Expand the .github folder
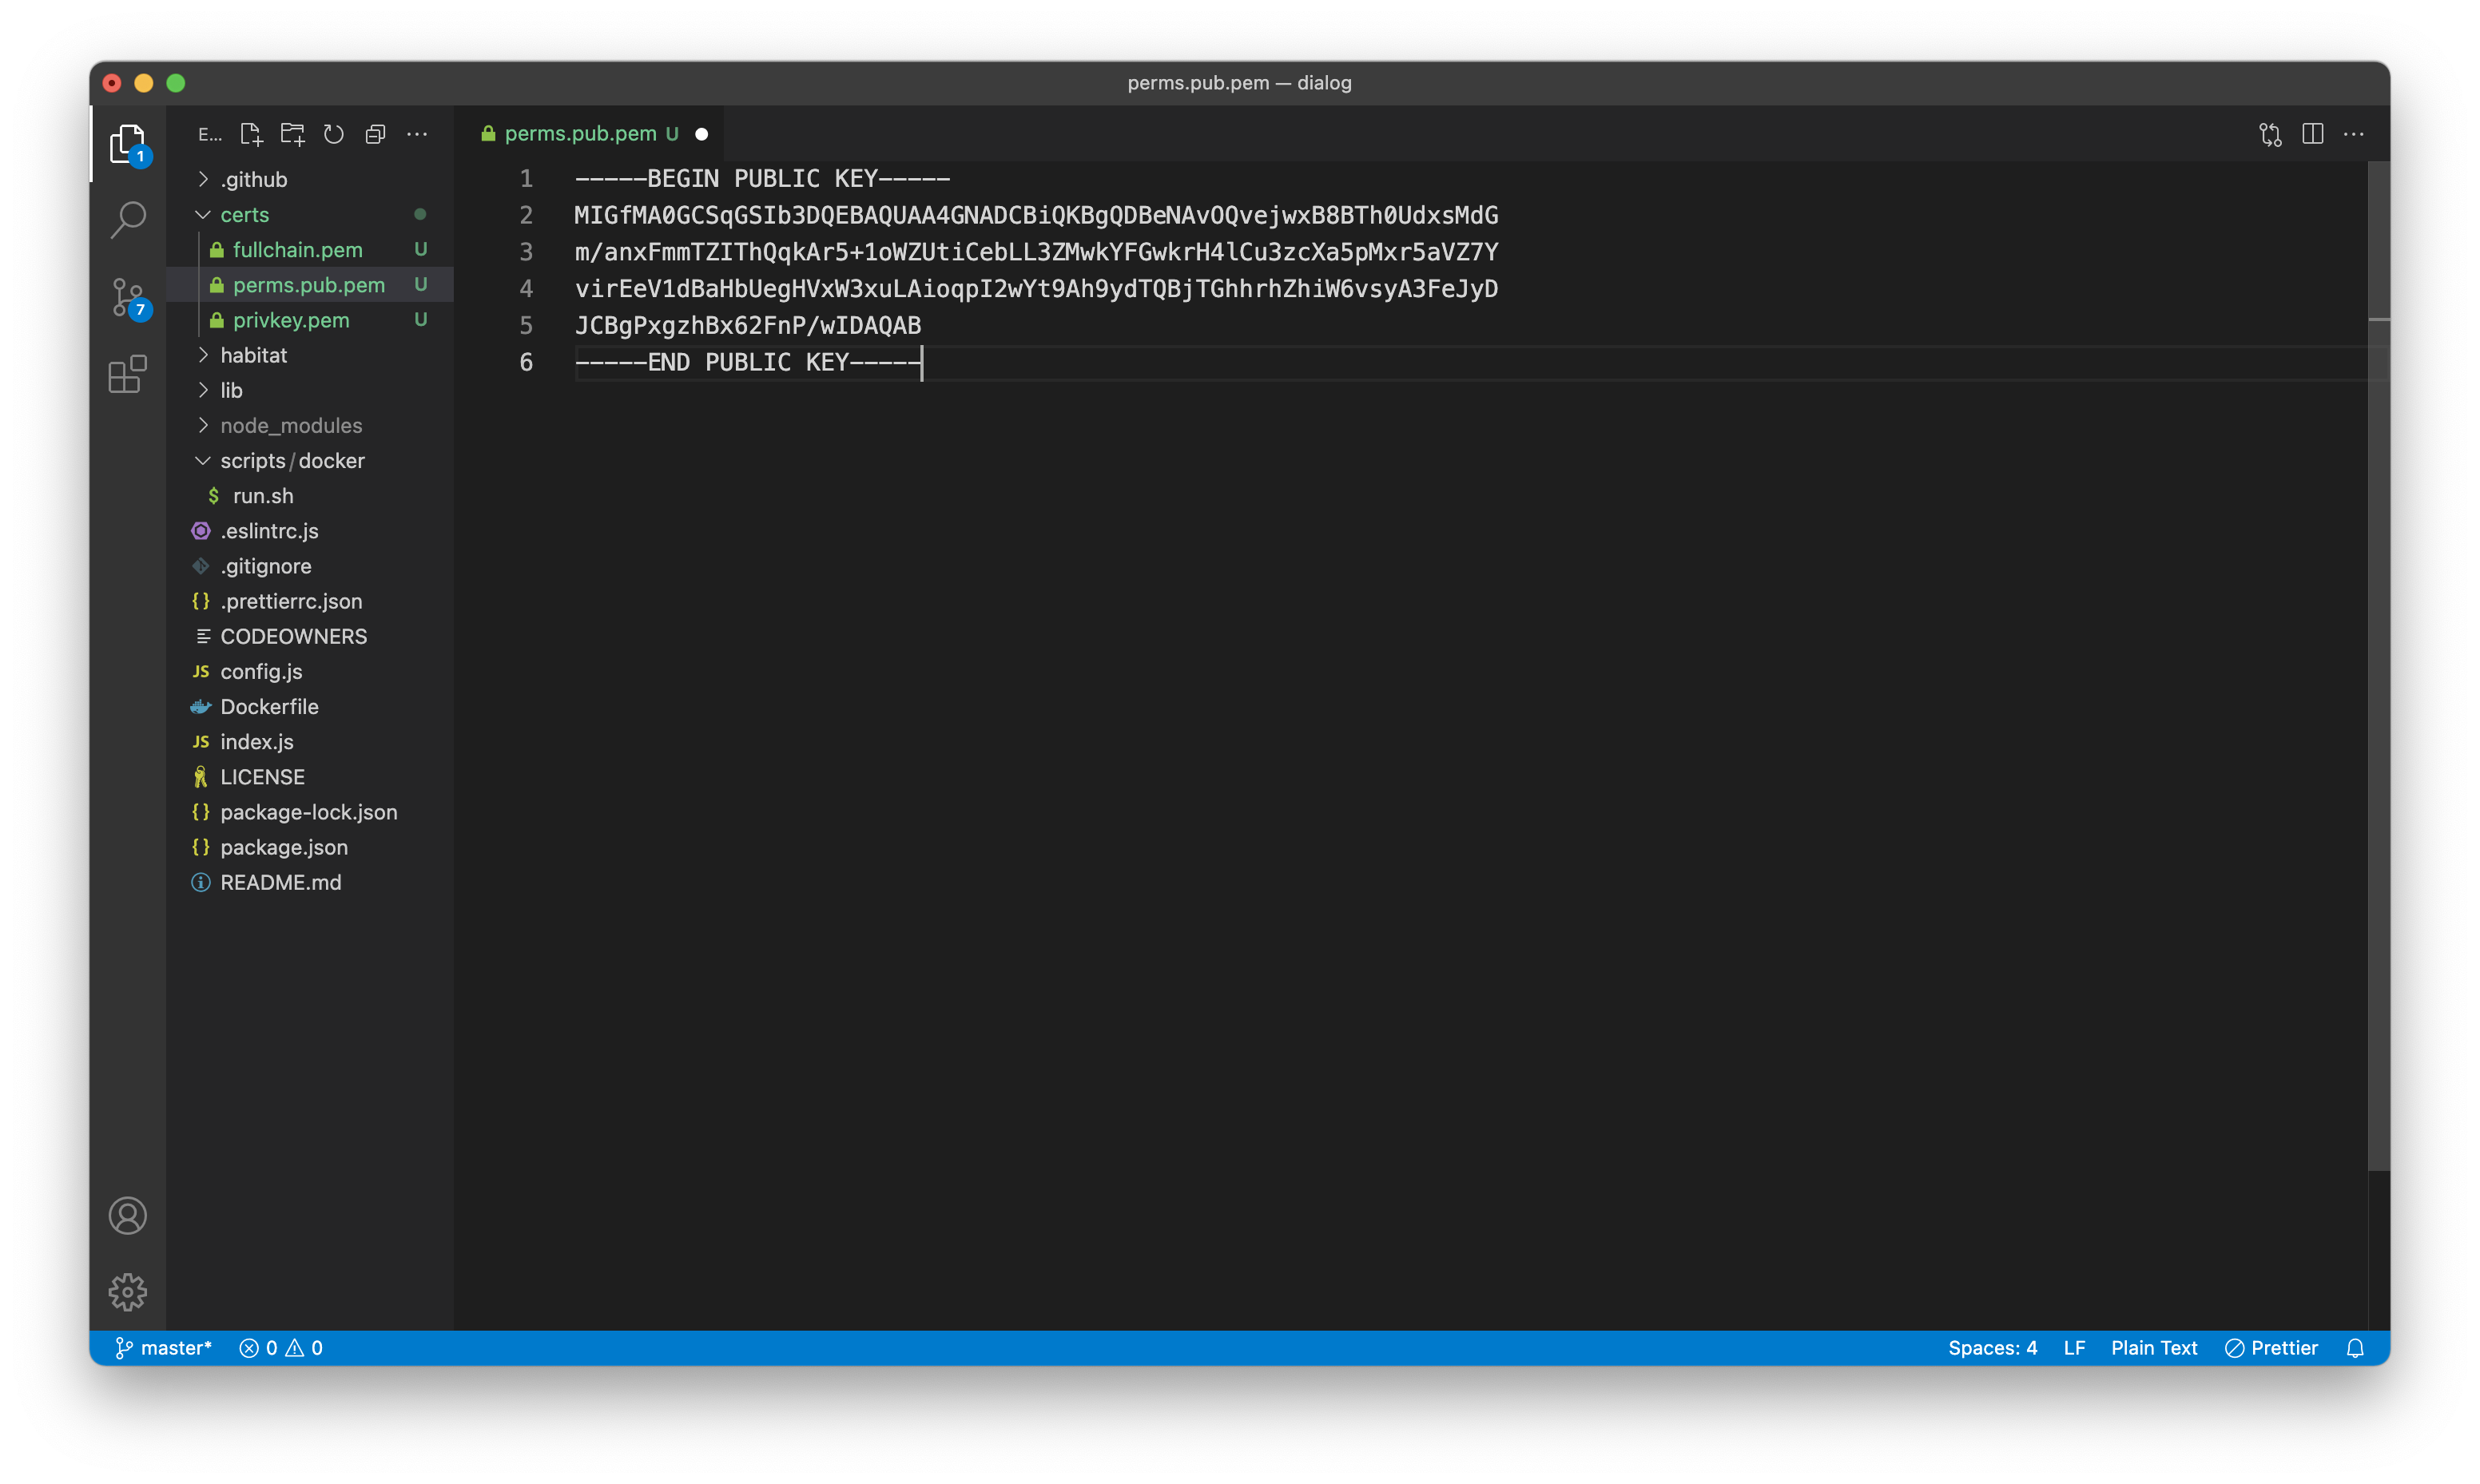2480x1484 pixels. tap(310, 179)
